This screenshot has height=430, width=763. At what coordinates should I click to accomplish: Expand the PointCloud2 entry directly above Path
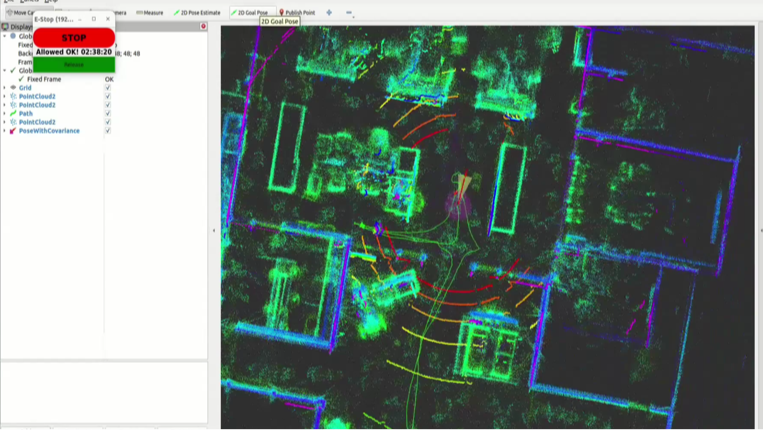(x=5, y=105)
